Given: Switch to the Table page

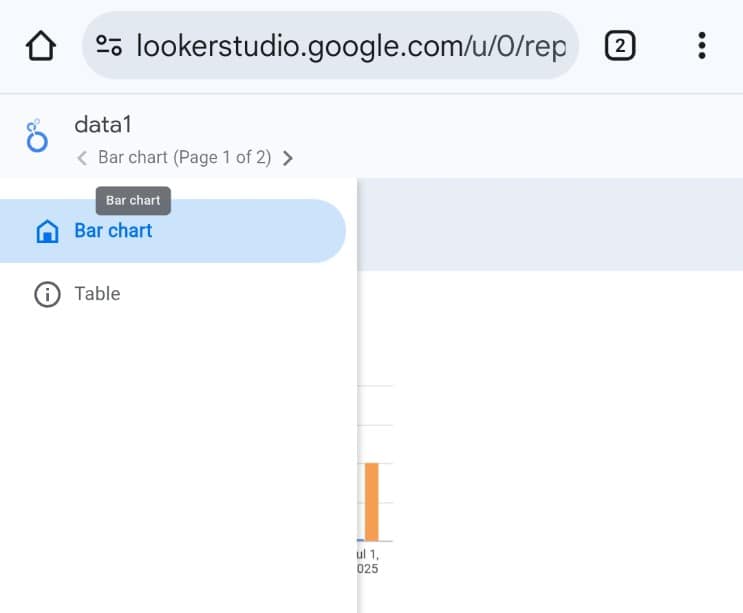Looking at the screenshot, I should [x=97, y=294].
